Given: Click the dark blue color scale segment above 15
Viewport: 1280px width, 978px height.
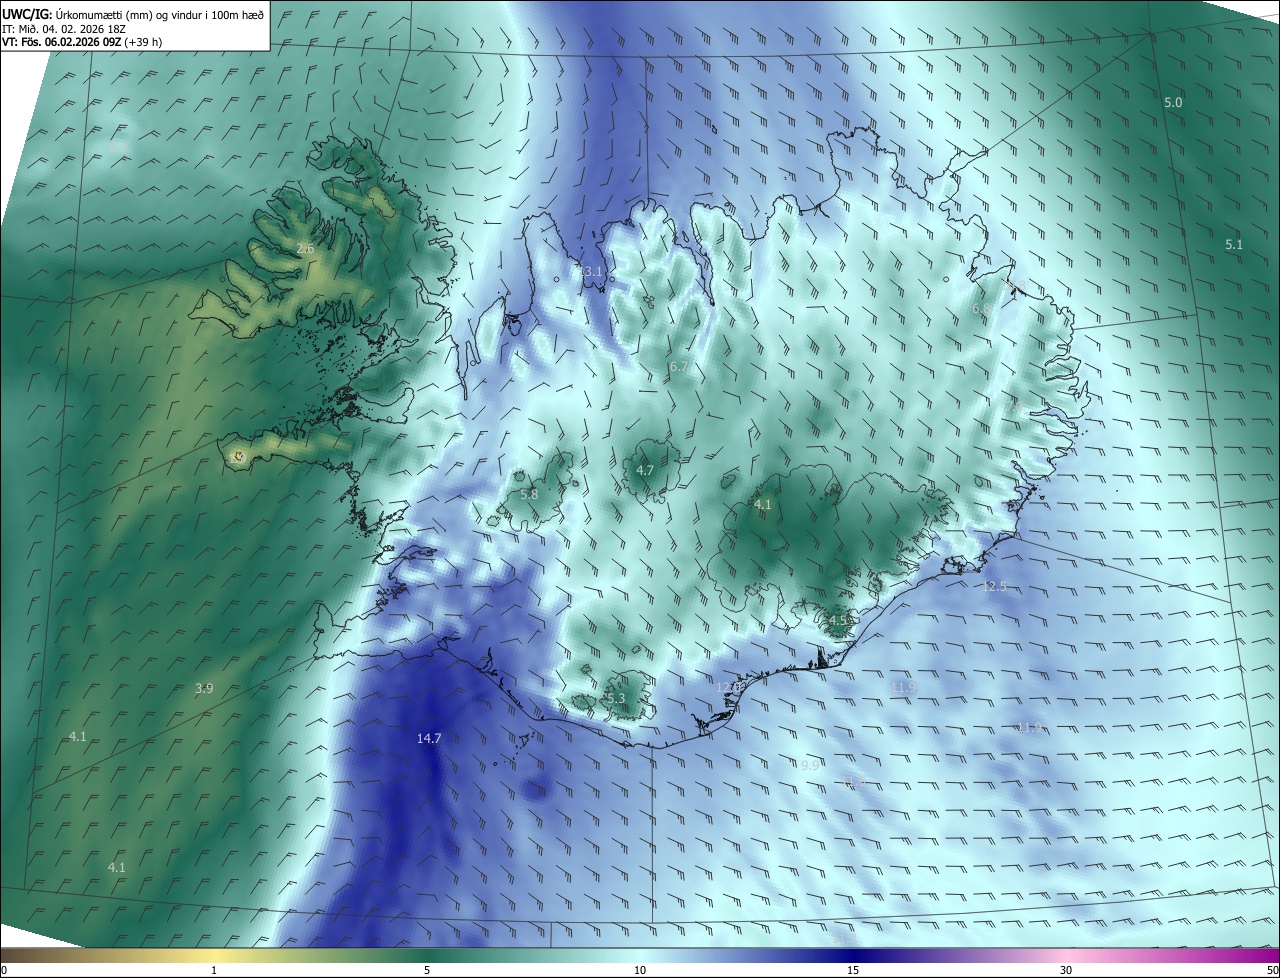Looking at the screenshot, I should (x=853, y=956).
